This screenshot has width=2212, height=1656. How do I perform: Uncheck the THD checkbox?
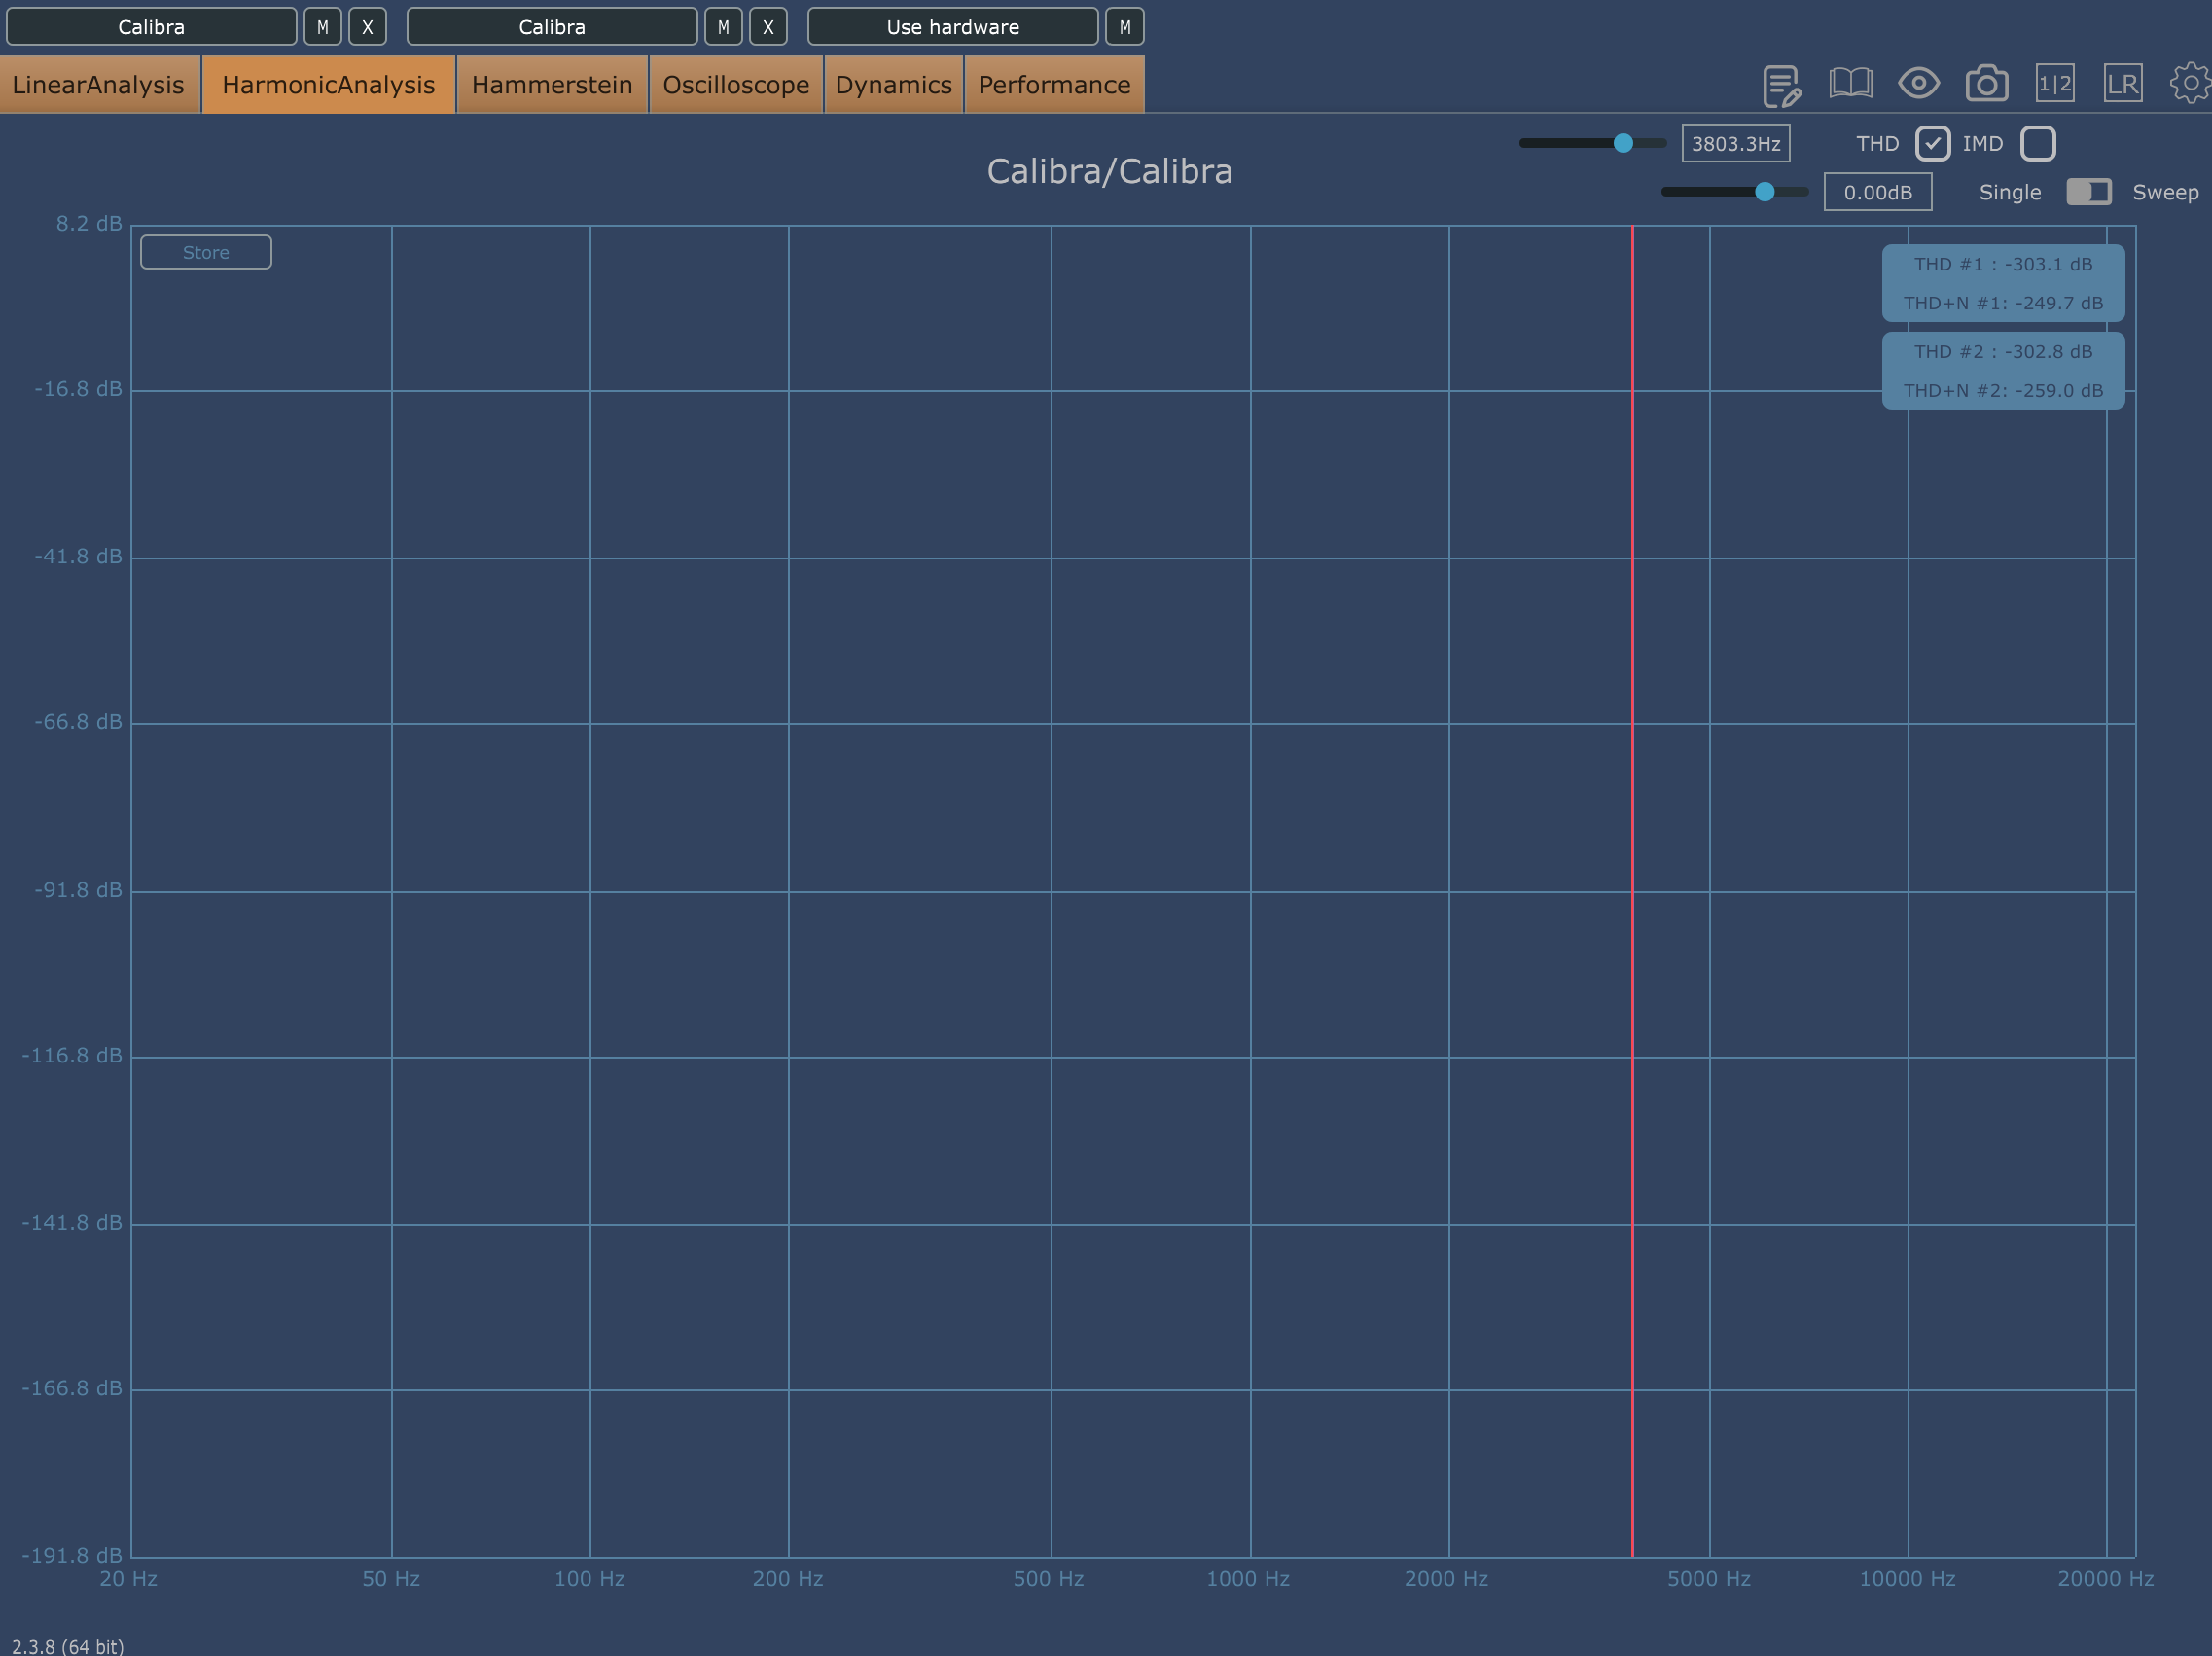click(x=1933, y=144)
